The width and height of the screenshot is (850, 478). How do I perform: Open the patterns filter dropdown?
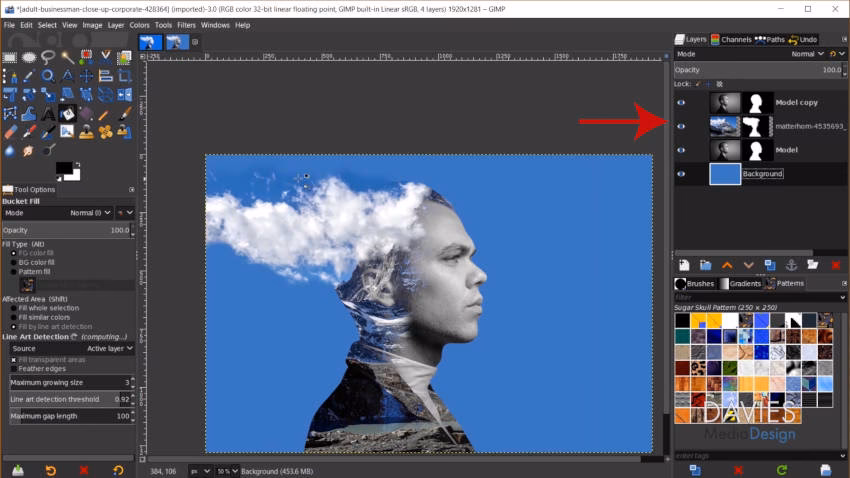(x=842, y=298)
